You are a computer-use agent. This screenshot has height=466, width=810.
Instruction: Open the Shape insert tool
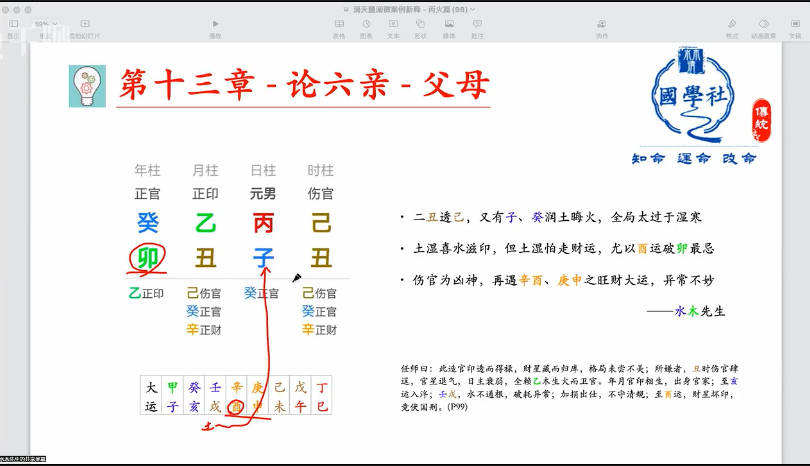click(x=420, y=23)
